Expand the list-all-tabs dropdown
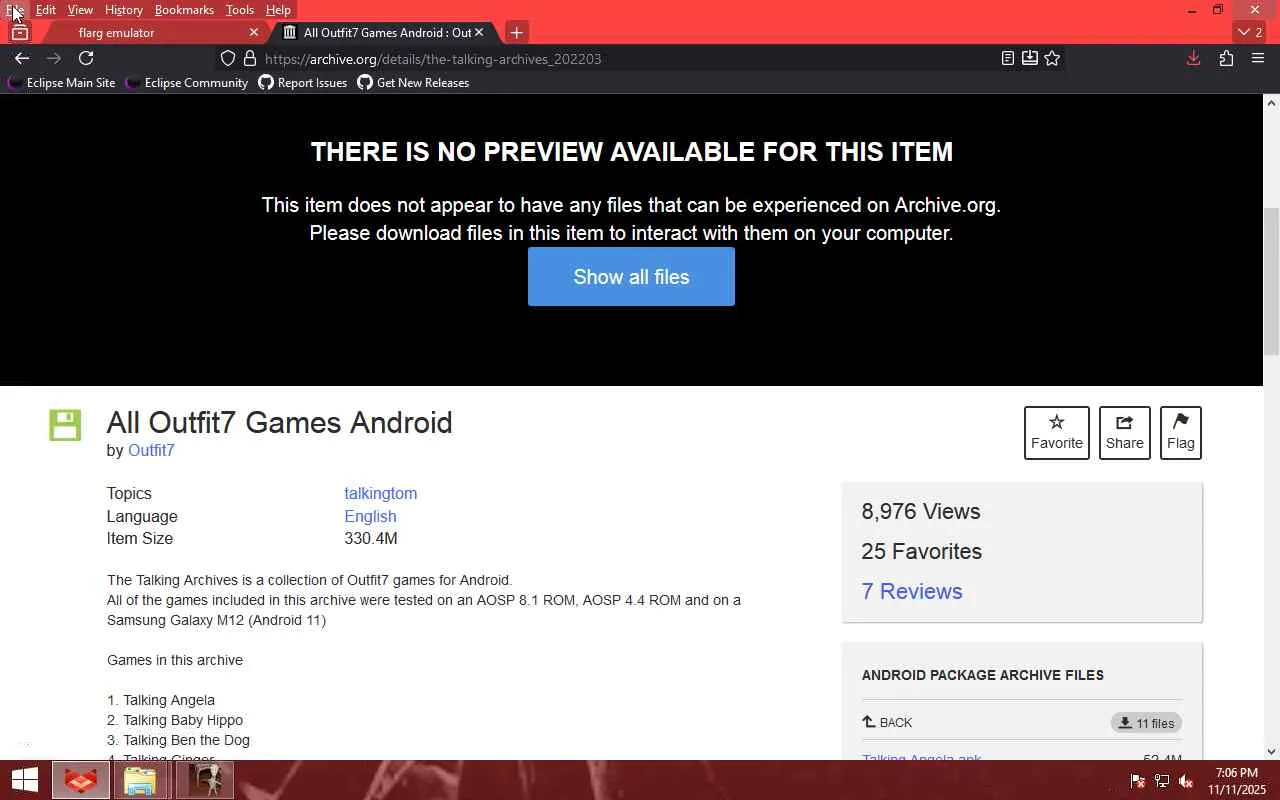 pyautogui.click(x=1250, y=32)
